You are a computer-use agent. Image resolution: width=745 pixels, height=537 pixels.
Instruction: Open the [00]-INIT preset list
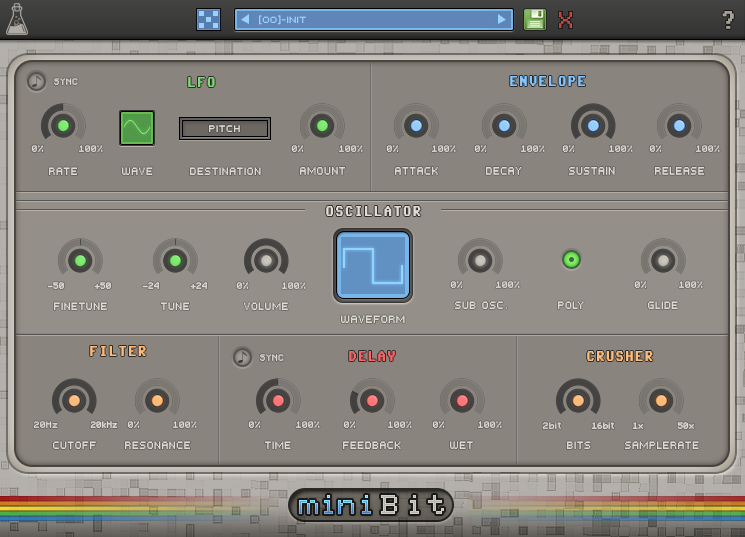tap(373, 19)
